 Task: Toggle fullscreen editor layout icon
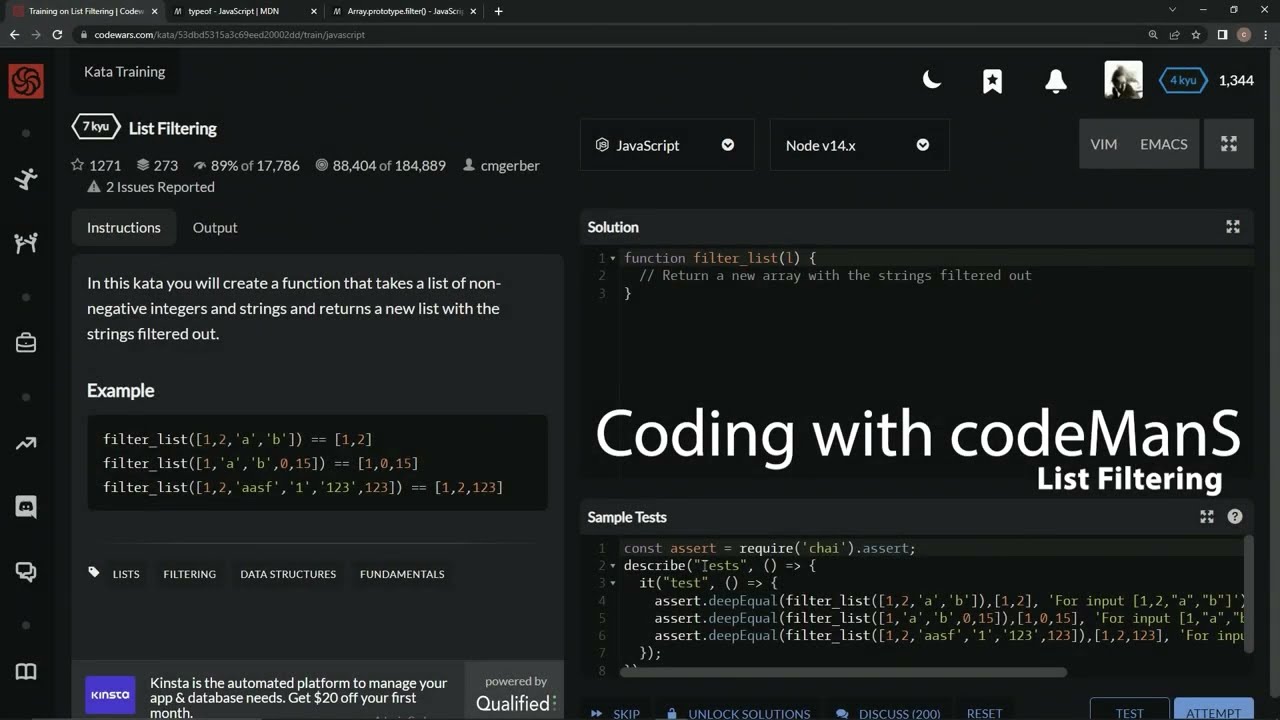pos(1229,144)
